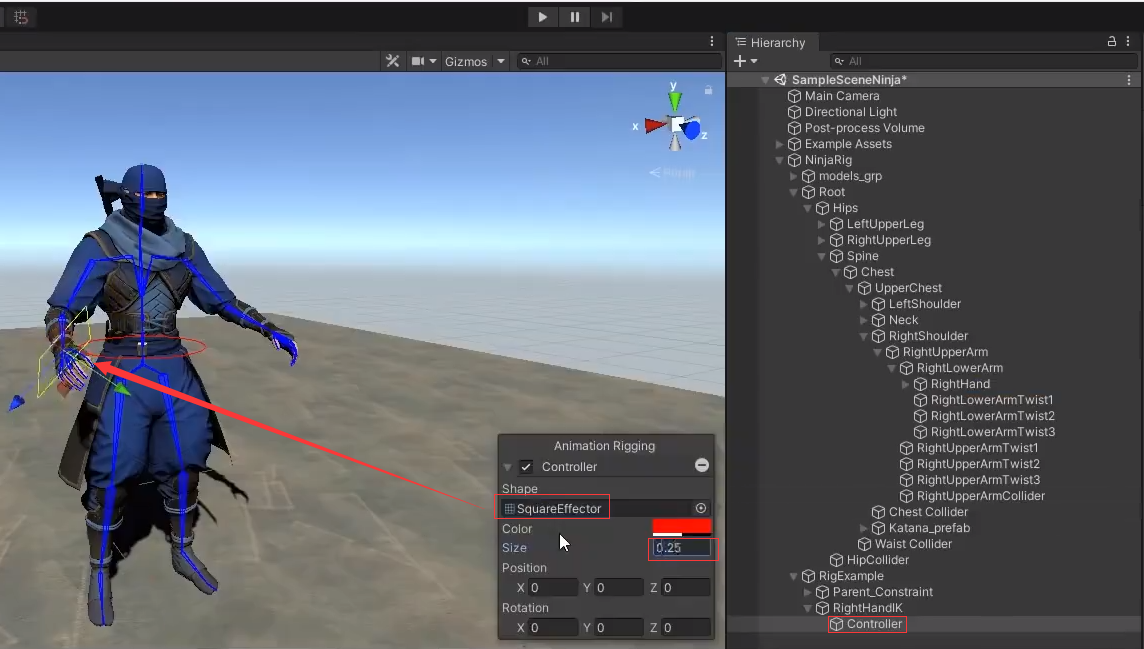Click the Play button
The image size is (1144, 649).
click(x=543, y=17)
